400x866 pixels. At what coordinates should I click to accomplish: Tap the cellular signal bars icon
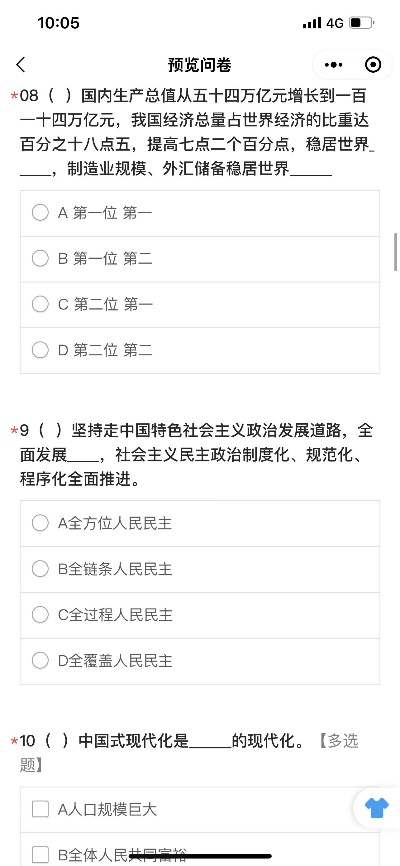pyautogui.click(x=312, y=23)
